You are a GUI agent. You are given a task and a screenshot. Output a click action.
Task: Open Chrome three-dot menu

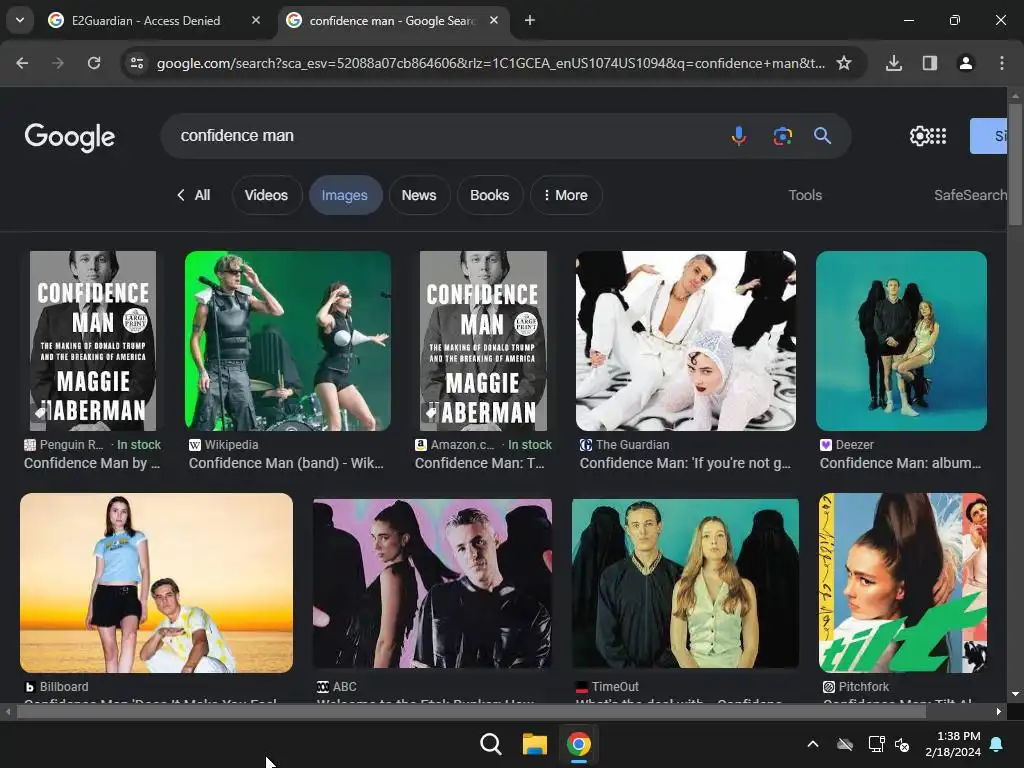pyautogui.click(x=1002, y=63)
